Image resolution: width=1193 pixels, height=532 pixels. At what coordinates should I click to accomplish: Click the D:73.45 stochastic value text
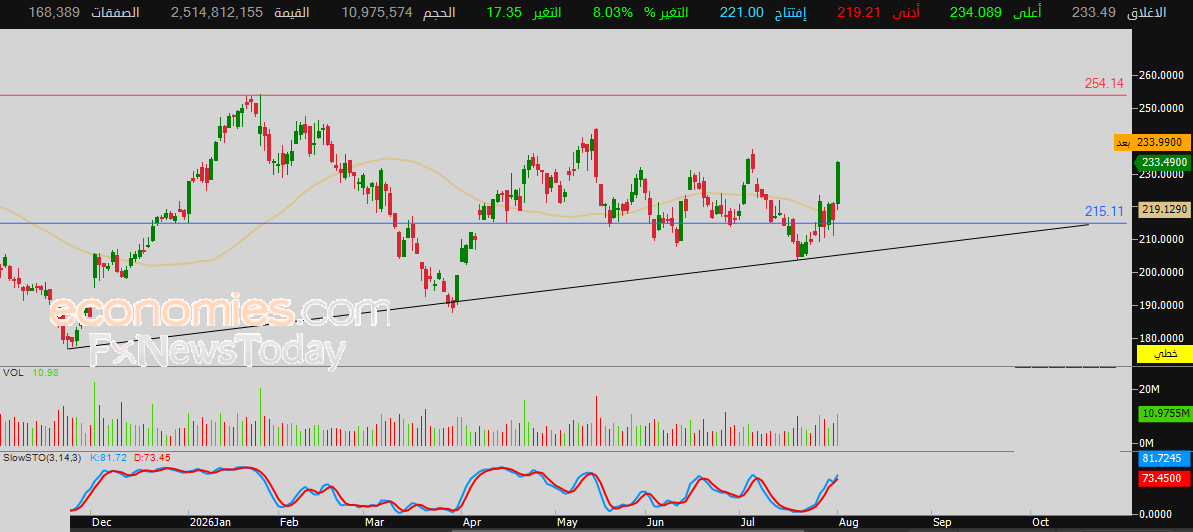pyautogui.click(x=152, y=458)
